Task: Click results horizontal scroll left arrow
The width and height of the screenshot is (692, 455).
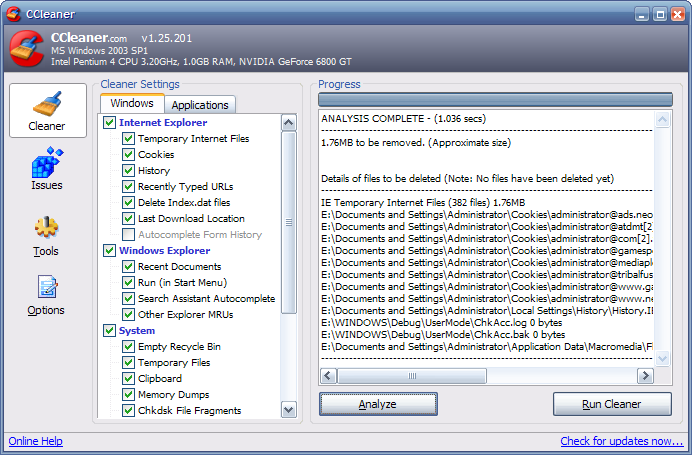Action: 328,376
